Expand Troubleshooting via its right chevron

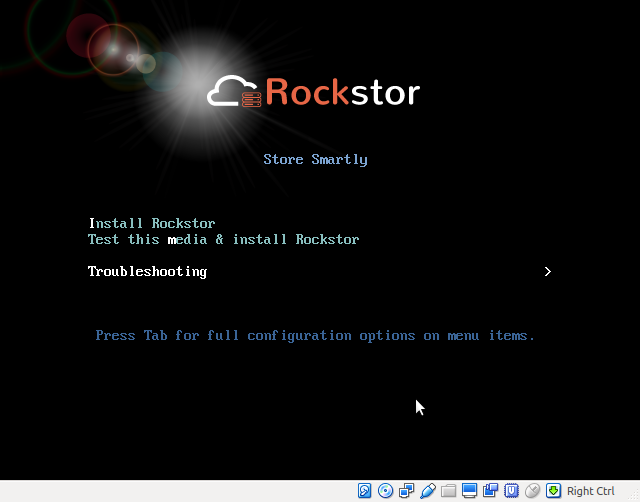[548, 271]
